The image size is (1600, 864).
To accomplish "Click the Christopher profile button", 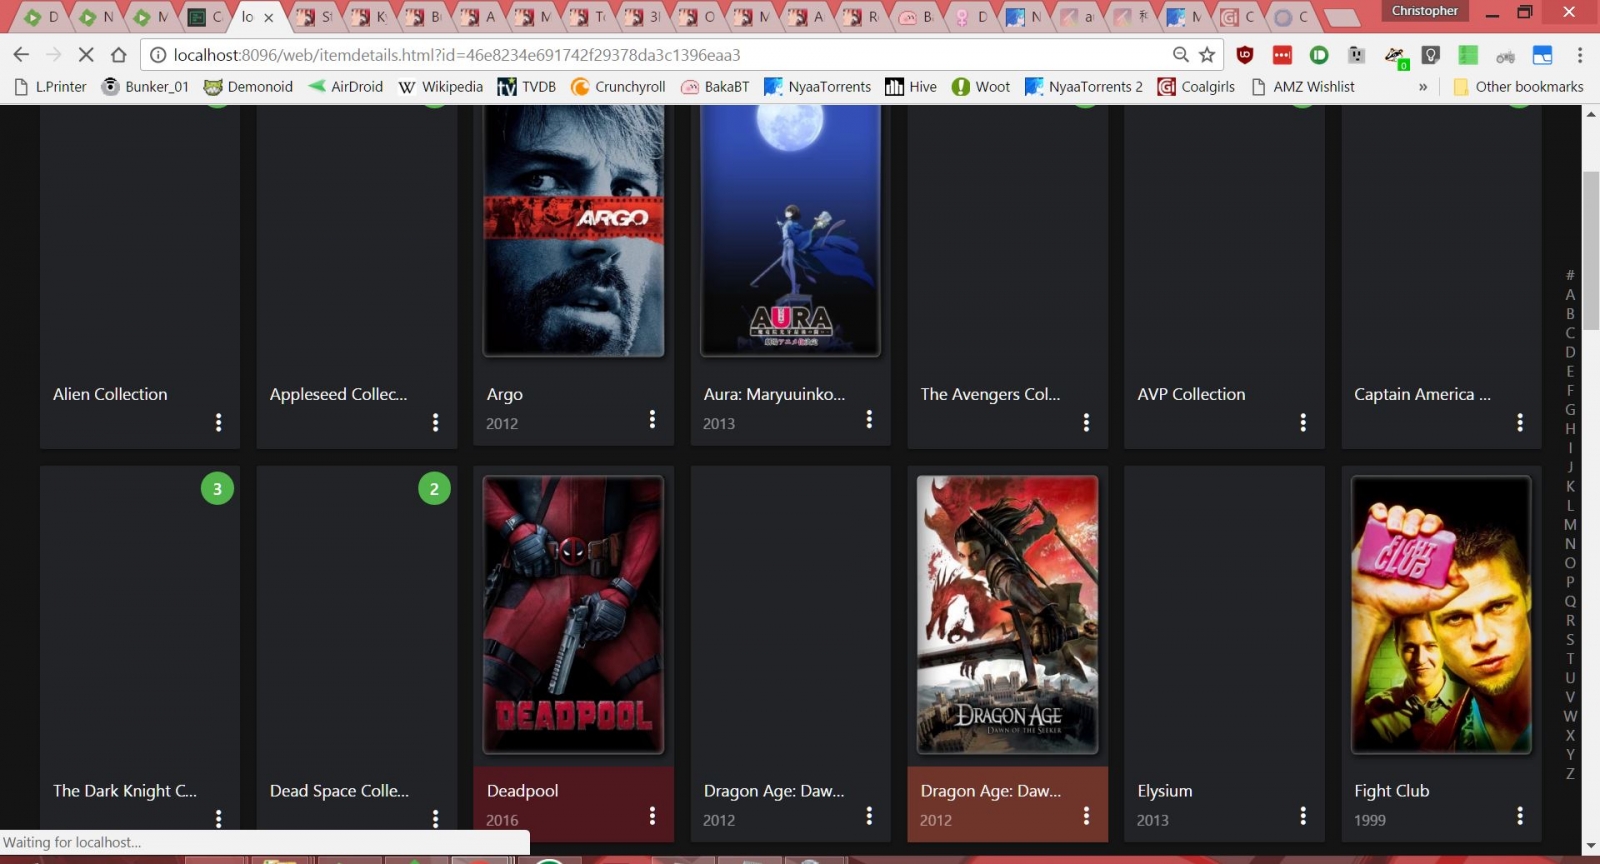I will 1425,11.
